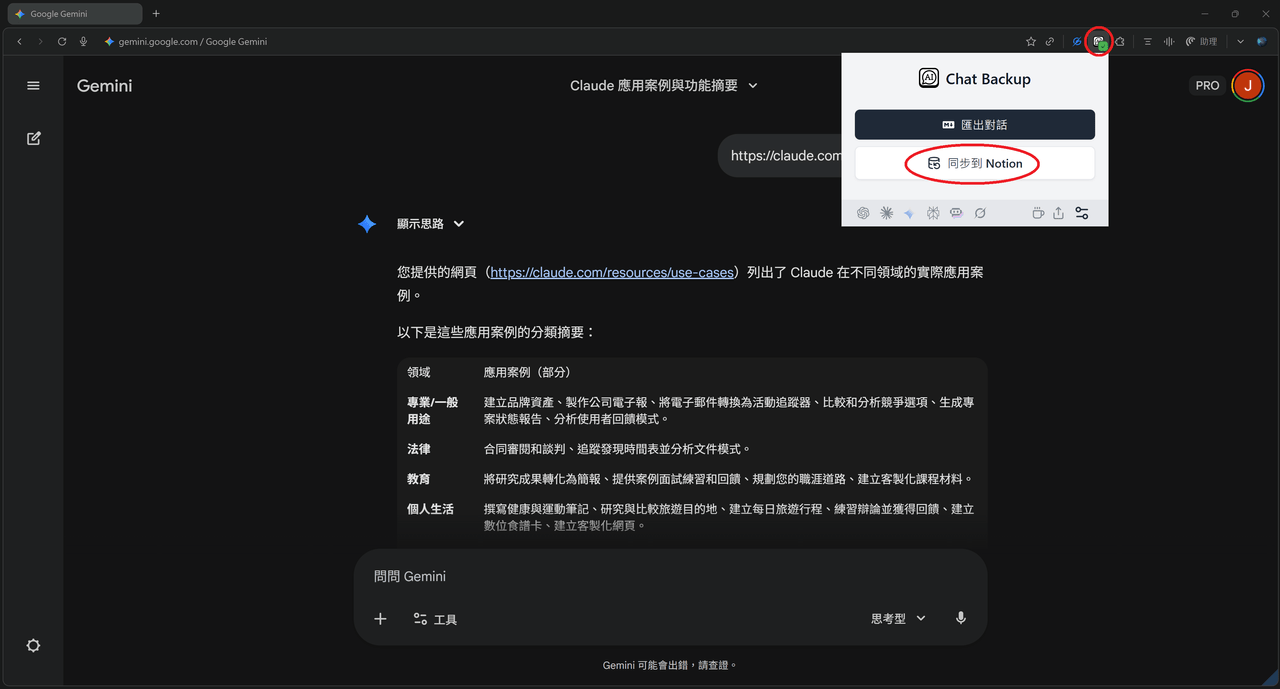Click the 匯出對話 export button

point(975,125)
